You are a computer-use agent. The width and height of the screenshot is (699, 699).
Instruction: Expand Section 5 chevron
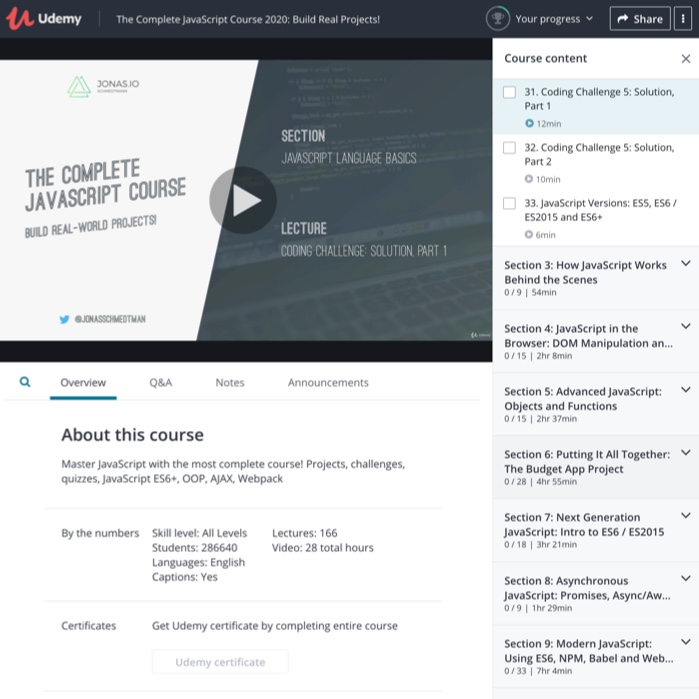686,390
